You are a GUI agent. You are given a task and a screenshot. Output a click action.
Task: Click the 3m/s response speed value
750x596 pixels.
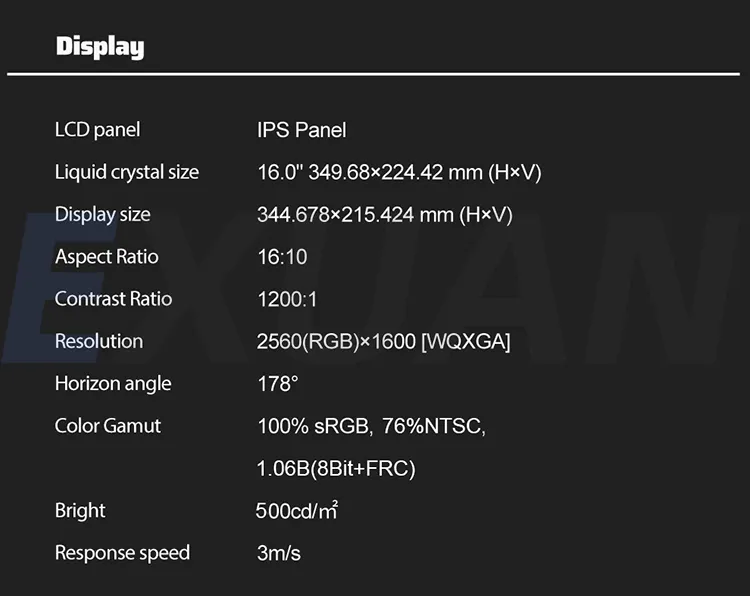[279, 553]
